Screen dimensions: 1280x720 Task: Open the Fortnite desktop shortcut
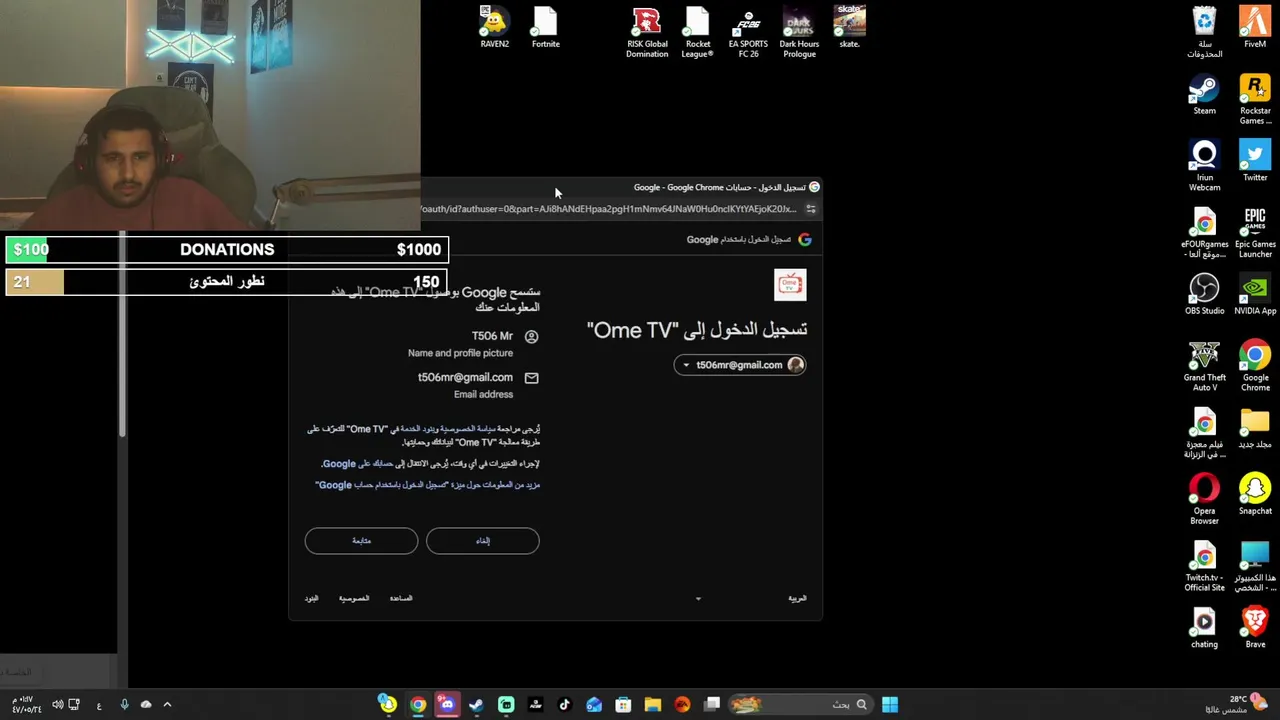[545, 27]
